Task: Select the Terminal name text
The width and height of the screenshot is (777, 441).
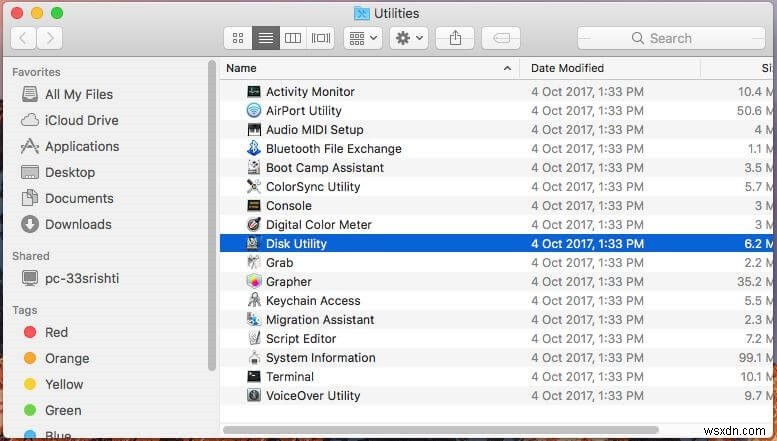Action: pyautogui.click(x=290, y=377)
